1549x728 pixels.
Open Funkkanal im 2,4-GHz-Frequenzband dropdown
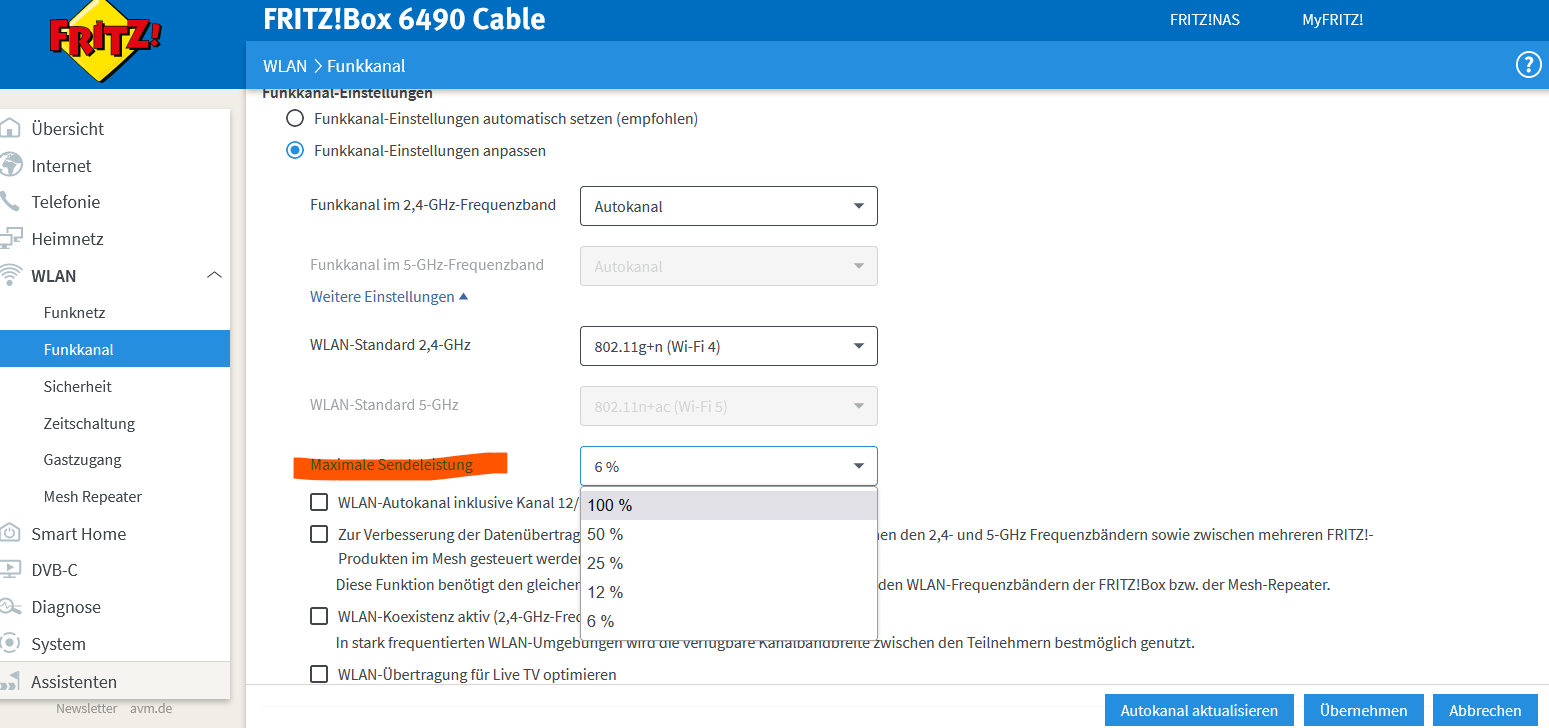[x=729, y=206]
